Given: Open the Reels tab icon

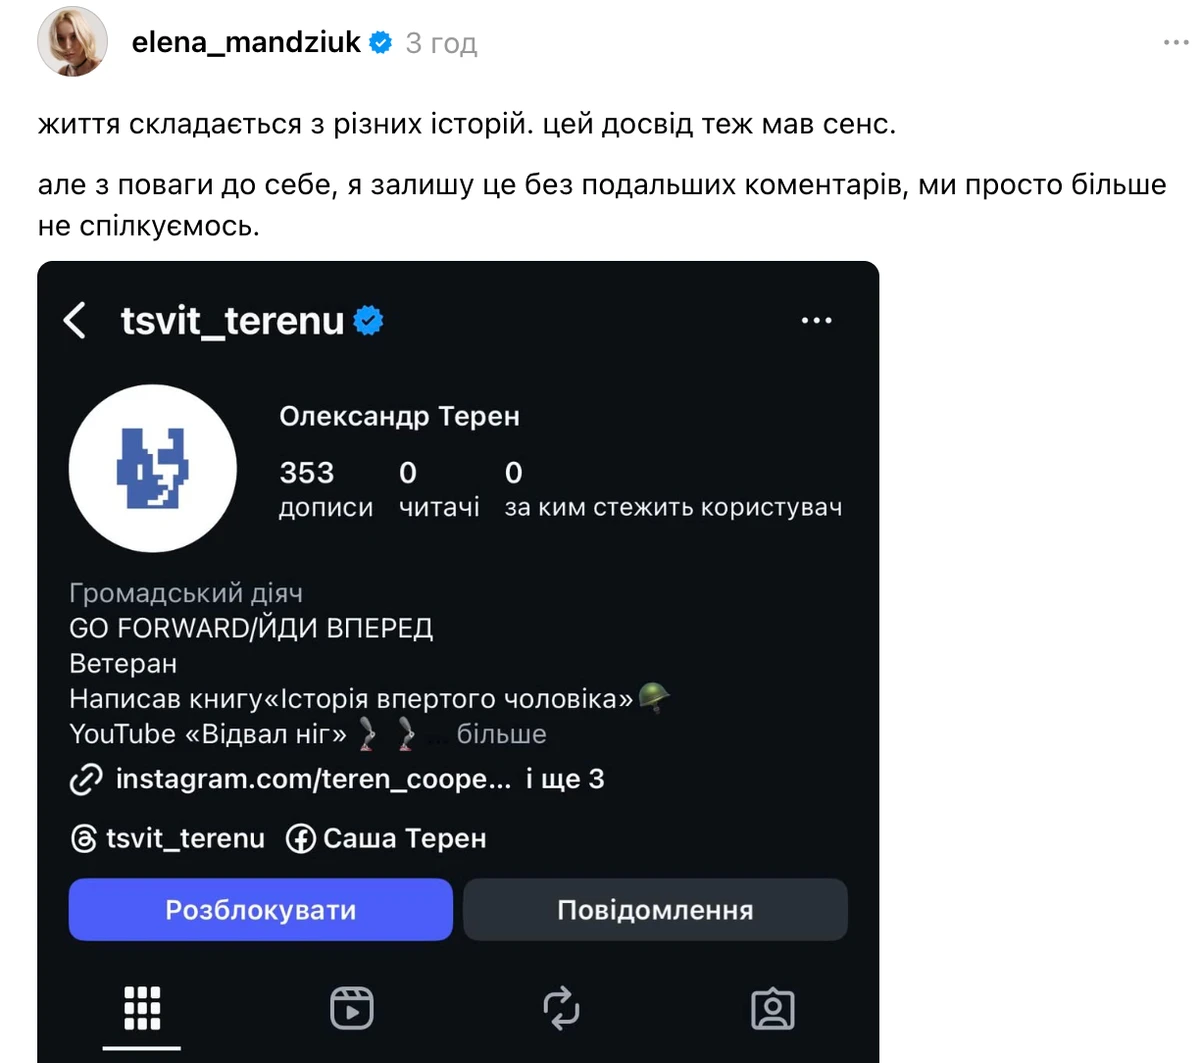Looking at the screenshot, I should click(351, 1008).
